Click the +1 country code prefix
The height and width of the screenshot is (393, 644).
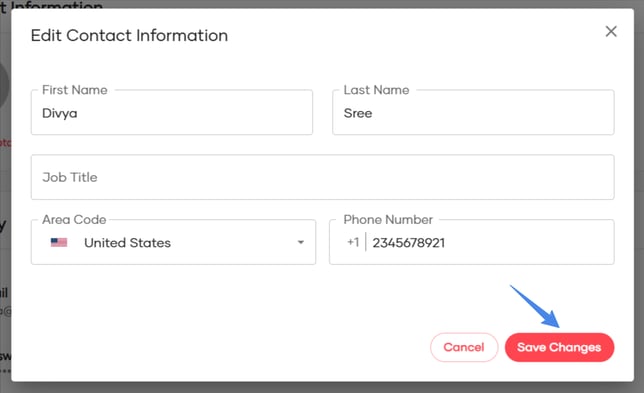point(353,242)
